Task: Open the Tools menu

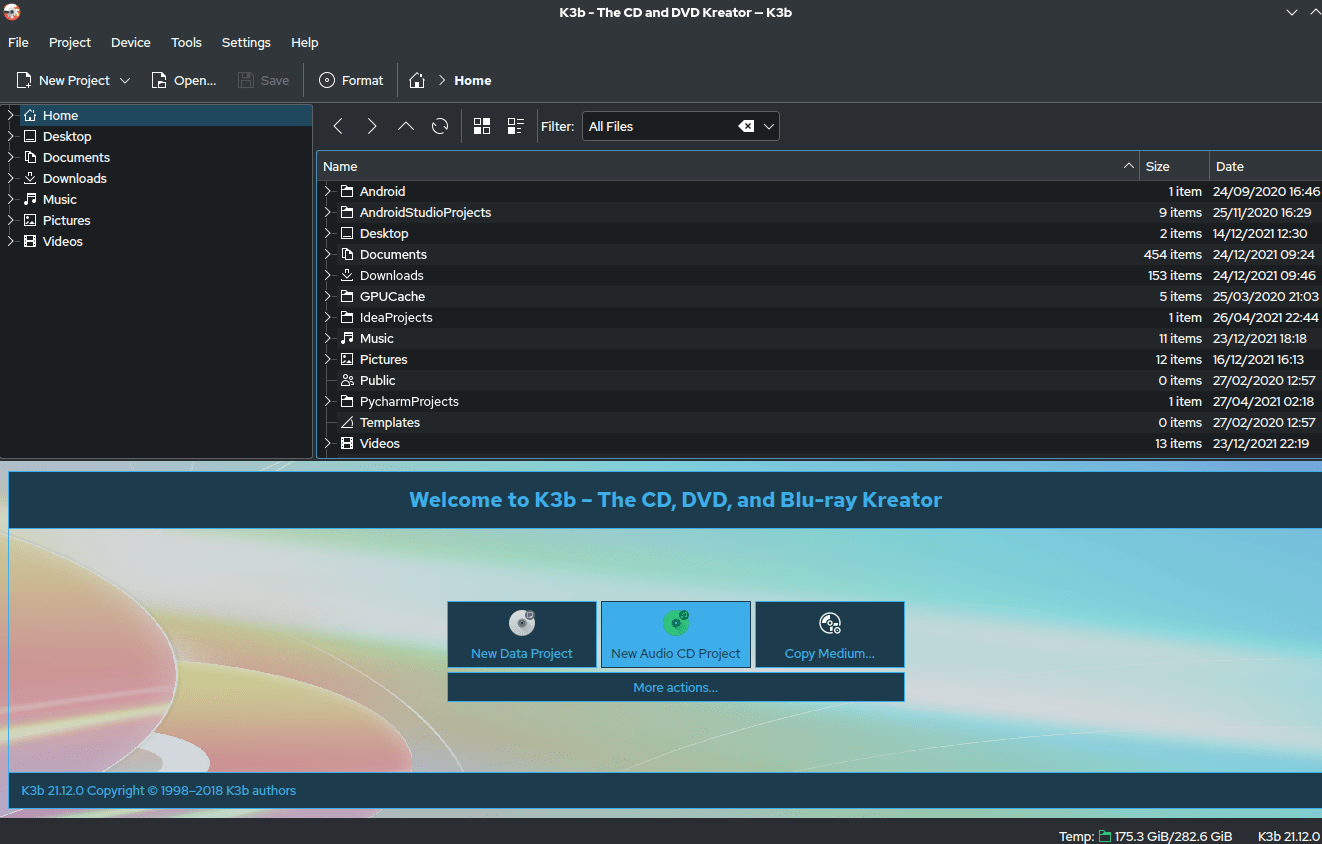Action: pos(186,43)
